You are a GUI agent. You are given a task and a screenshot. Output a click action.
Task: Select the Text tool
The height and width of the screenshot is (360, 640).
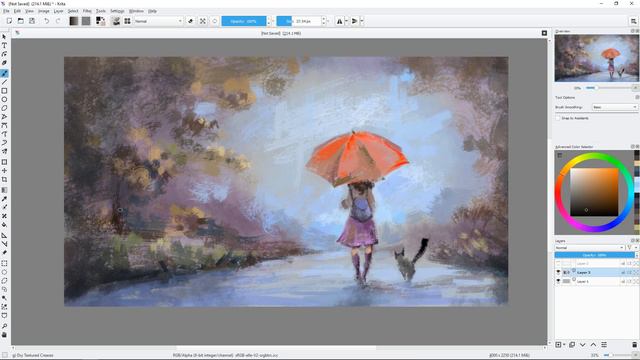4,45
